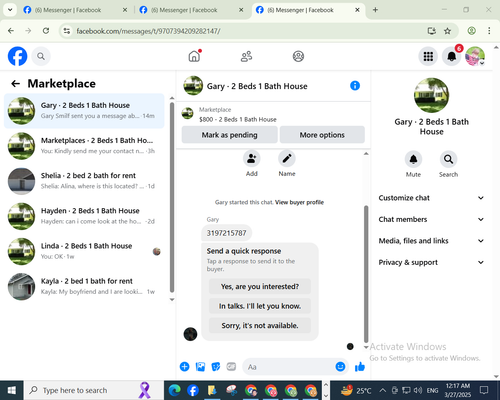Open the Marketplaces - 2 Beds 1 Bath chat

click(84, 146)
